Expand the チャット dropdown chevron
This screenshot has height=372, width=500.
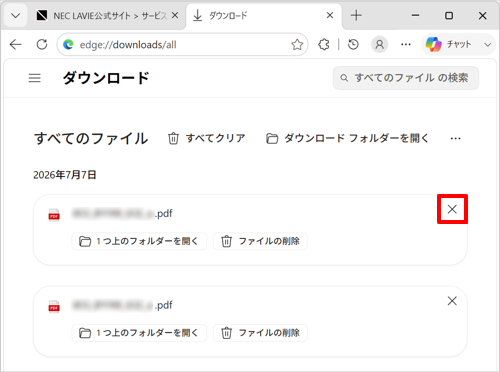click(488, 44)
